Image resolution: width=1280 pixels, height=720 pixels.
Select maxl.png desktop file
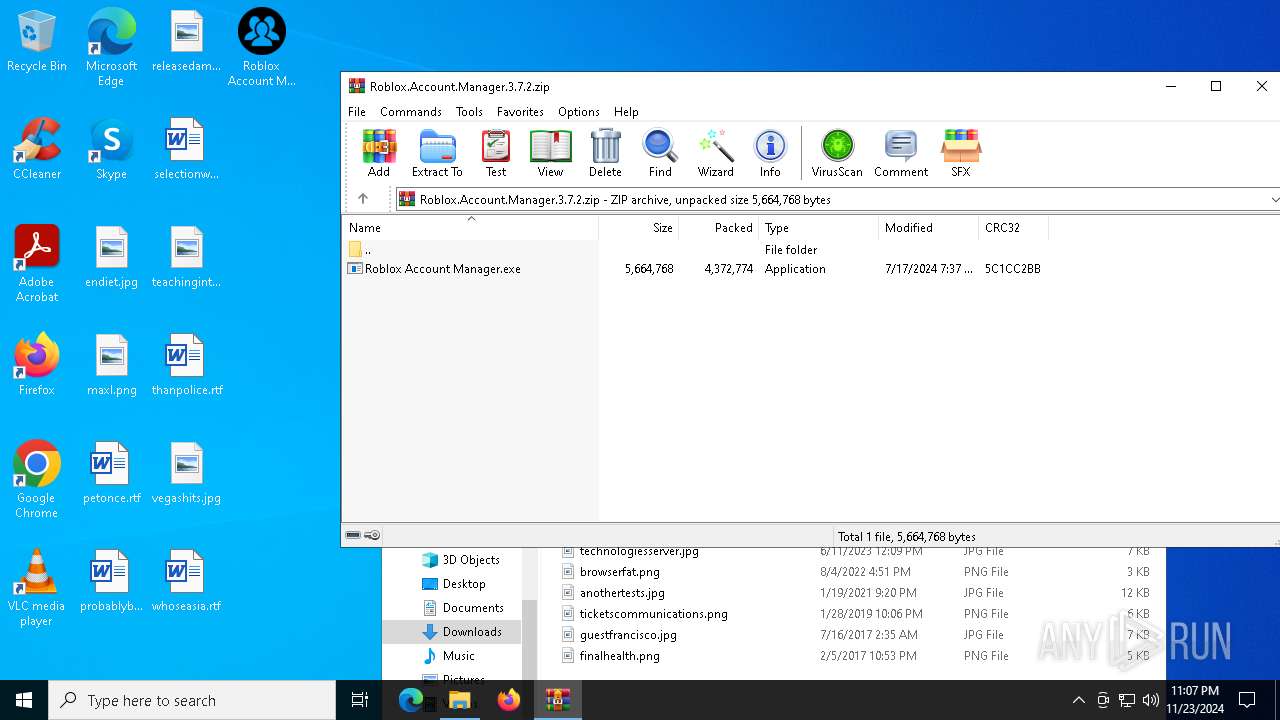click(111, 366)
